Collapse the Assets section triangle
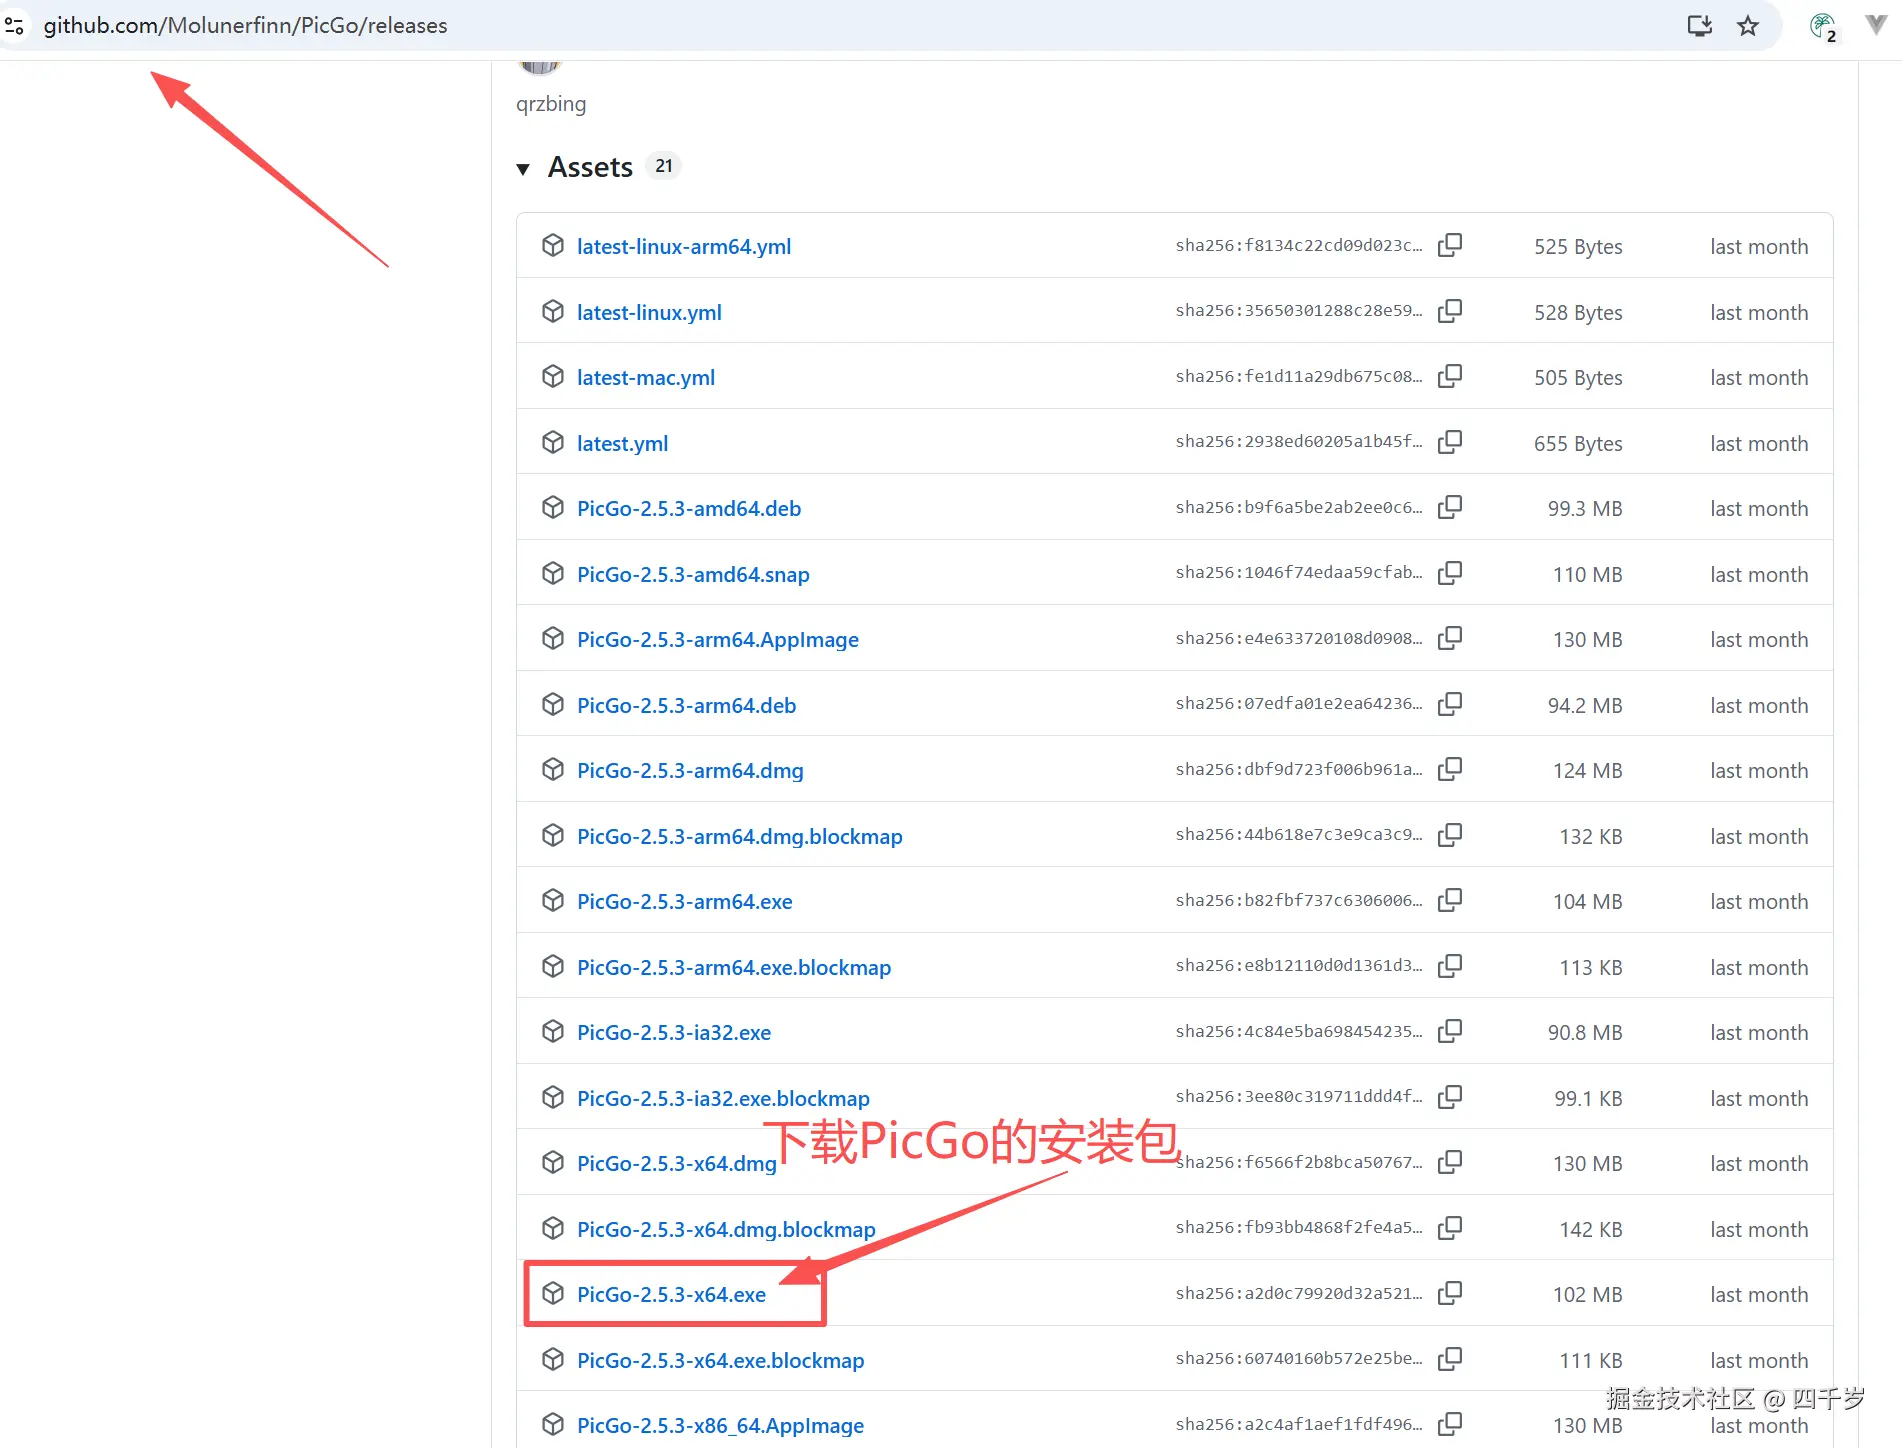The image size is (1902, 1448). tap(523, 169)
